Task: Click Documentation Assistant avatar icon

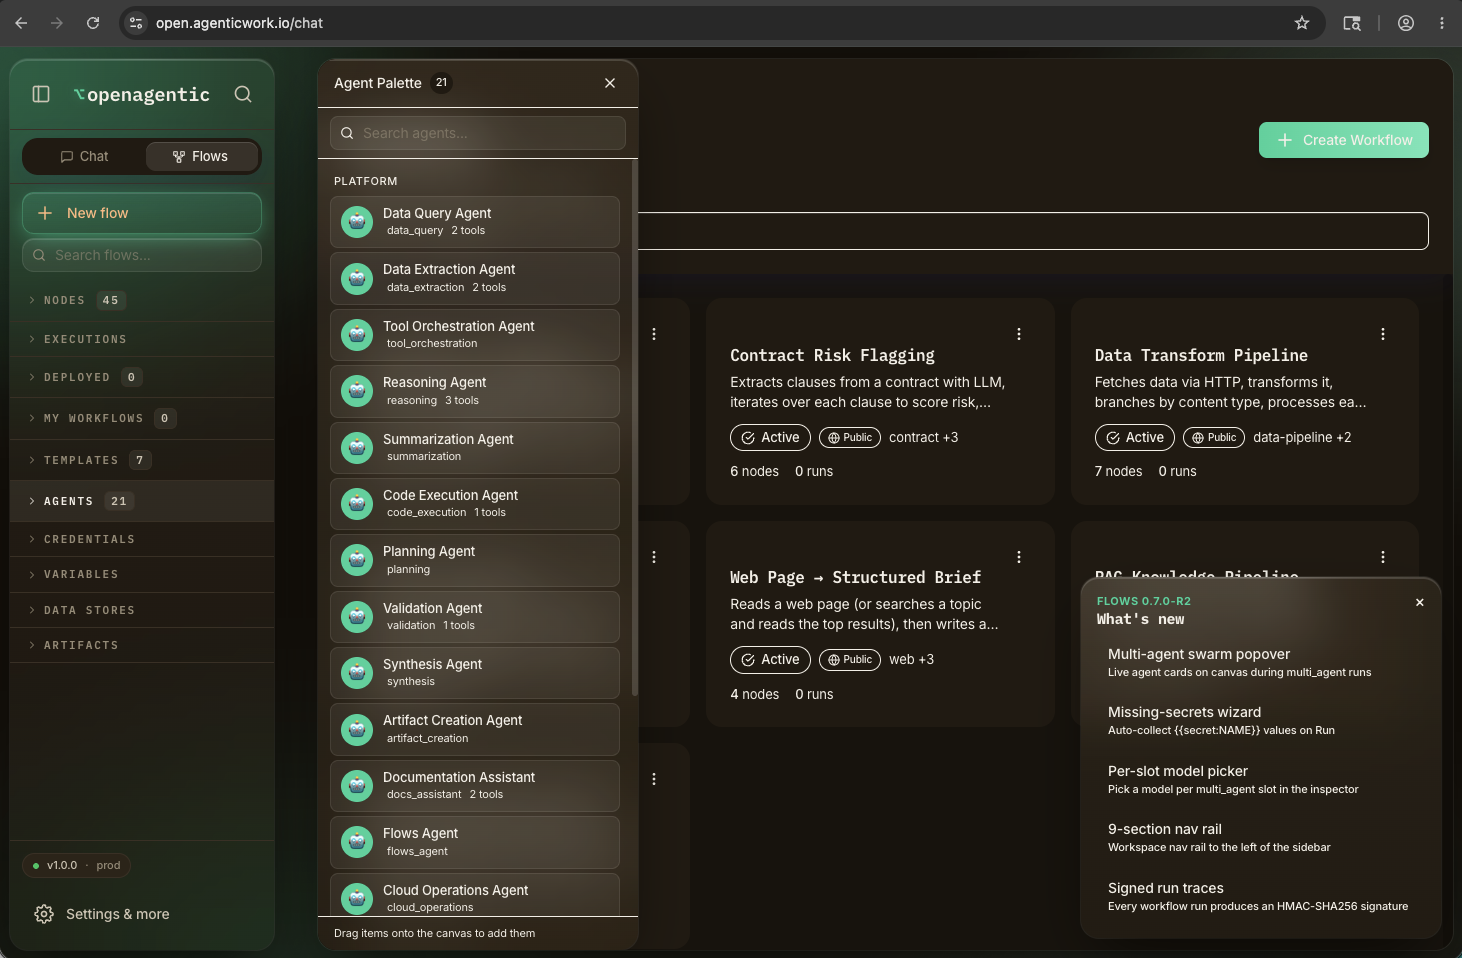Action: coord(357,786)
